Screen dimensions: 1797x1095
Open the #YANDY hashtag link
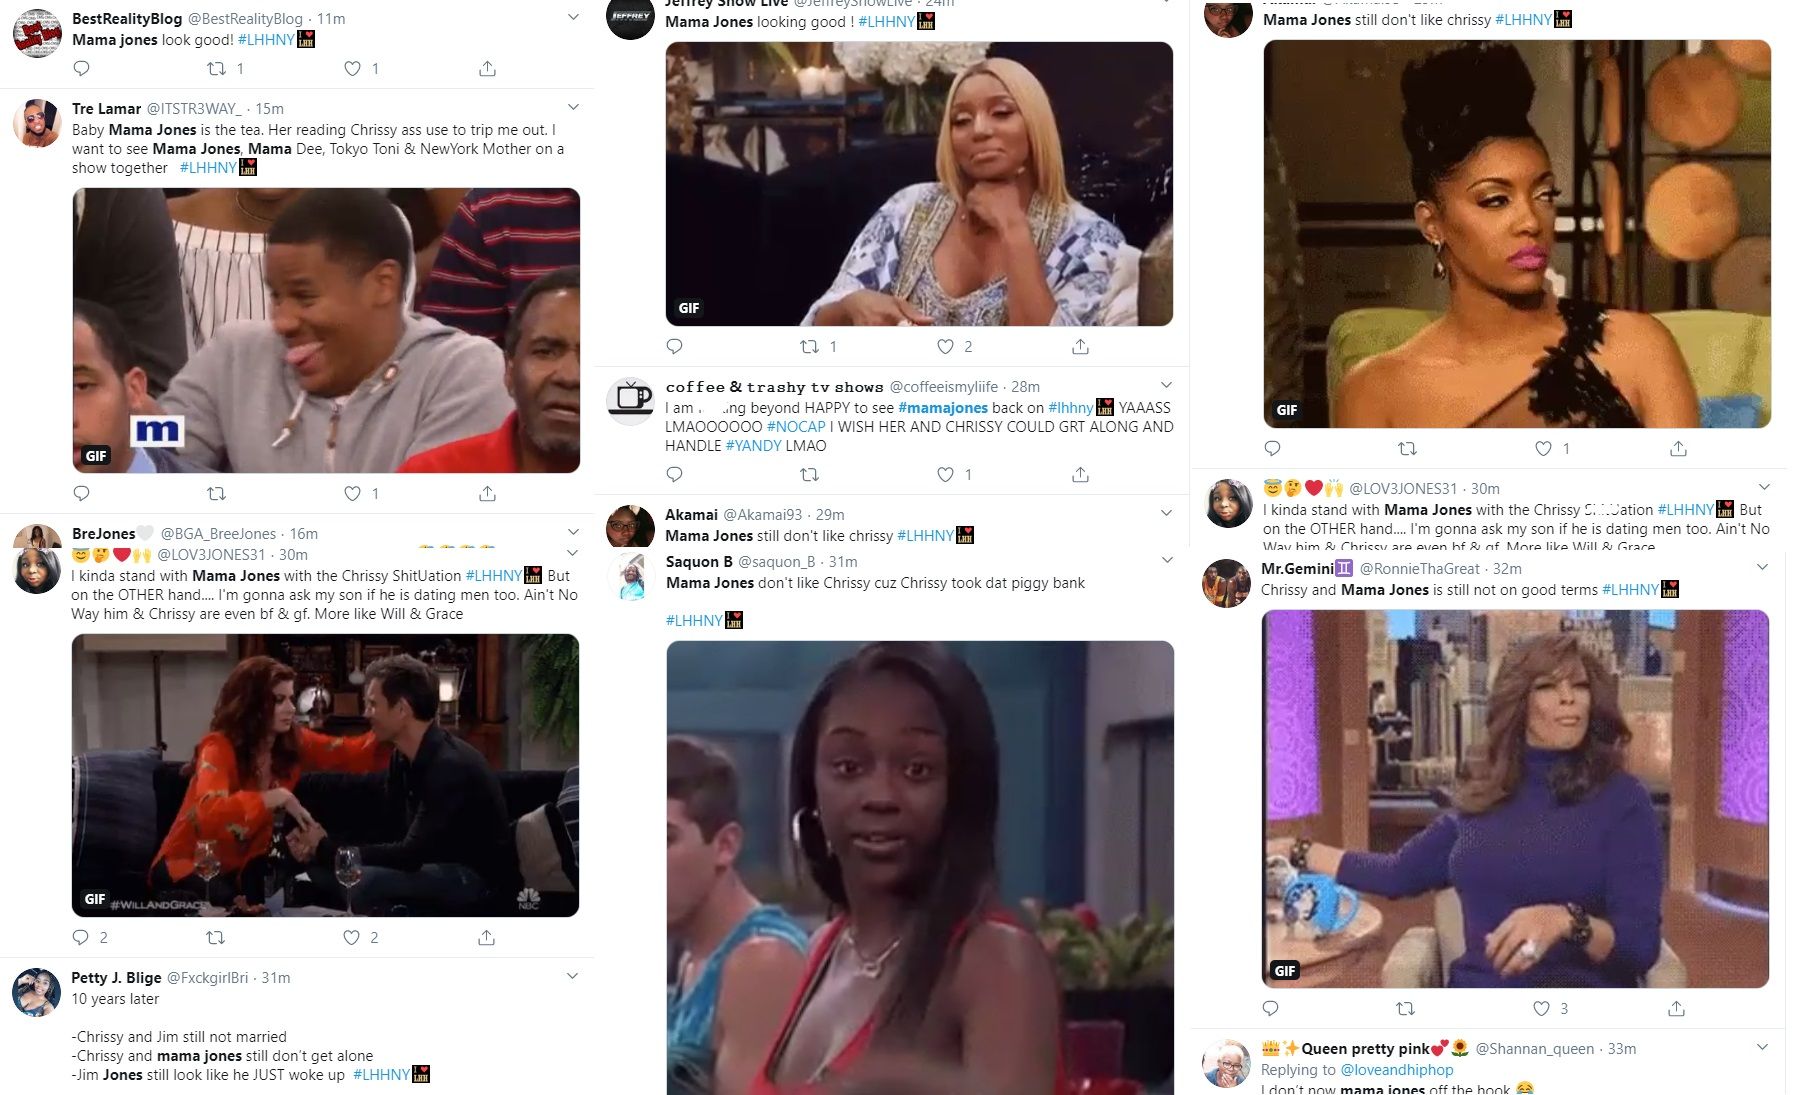pos(753,446)
